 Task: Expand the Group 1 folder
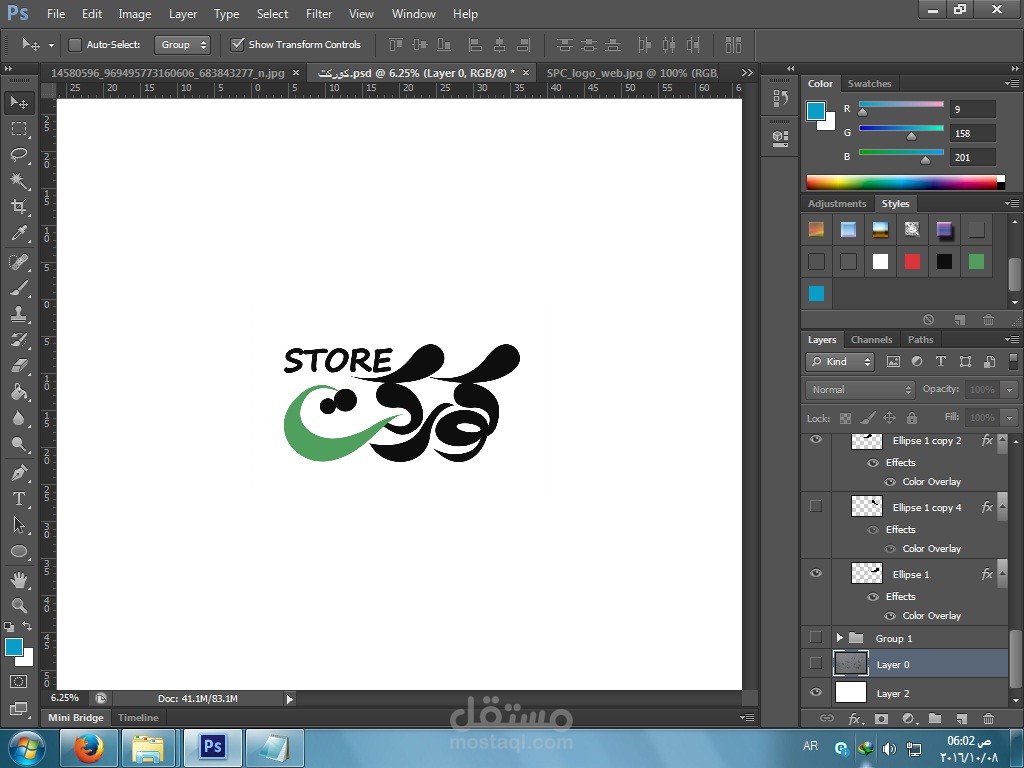point(839,638)
